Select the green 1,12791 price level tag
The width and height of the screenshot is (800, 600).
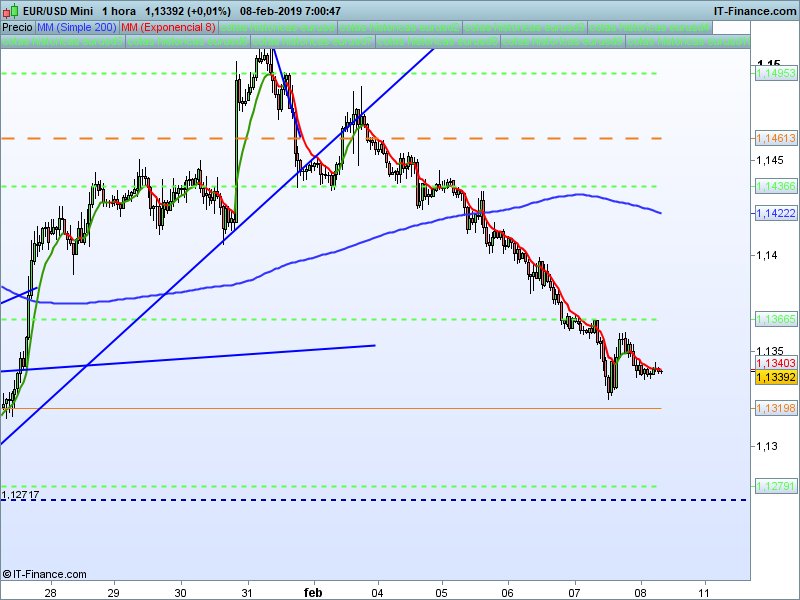click(x=775, y=486)
